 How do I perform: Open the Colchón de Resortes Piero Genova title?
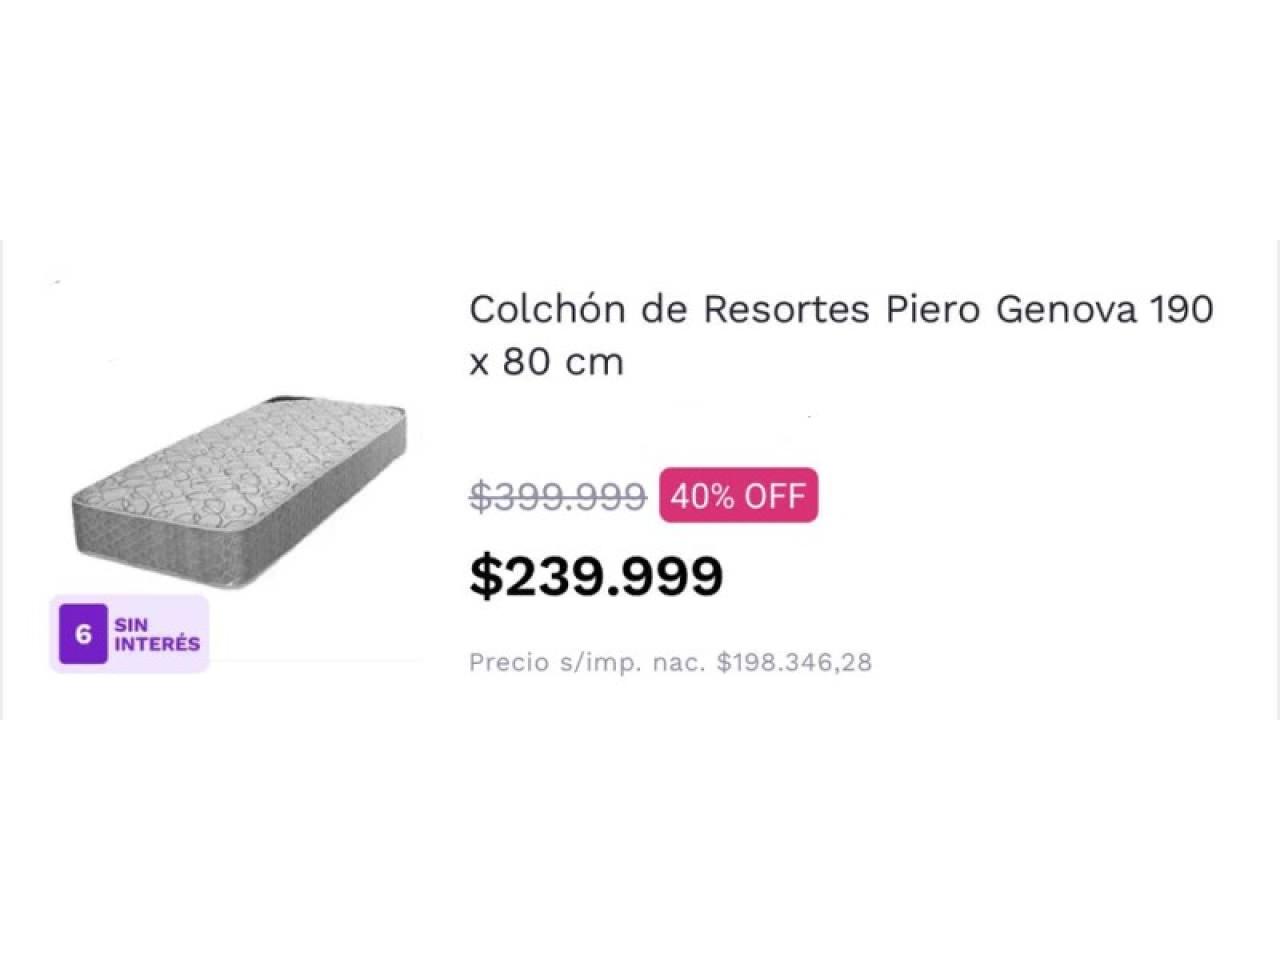pos(841,334)
